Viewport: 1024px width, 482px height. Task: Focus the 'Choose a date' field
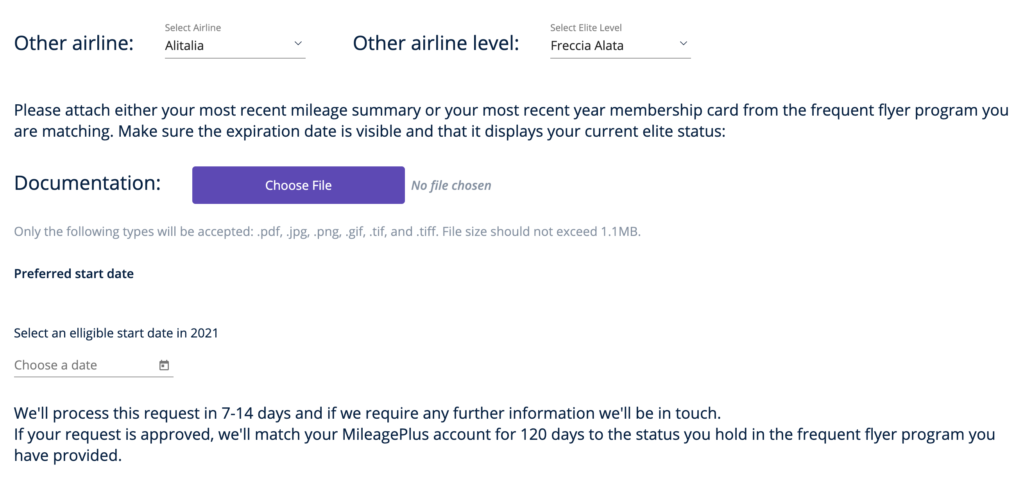click(93, 365)
